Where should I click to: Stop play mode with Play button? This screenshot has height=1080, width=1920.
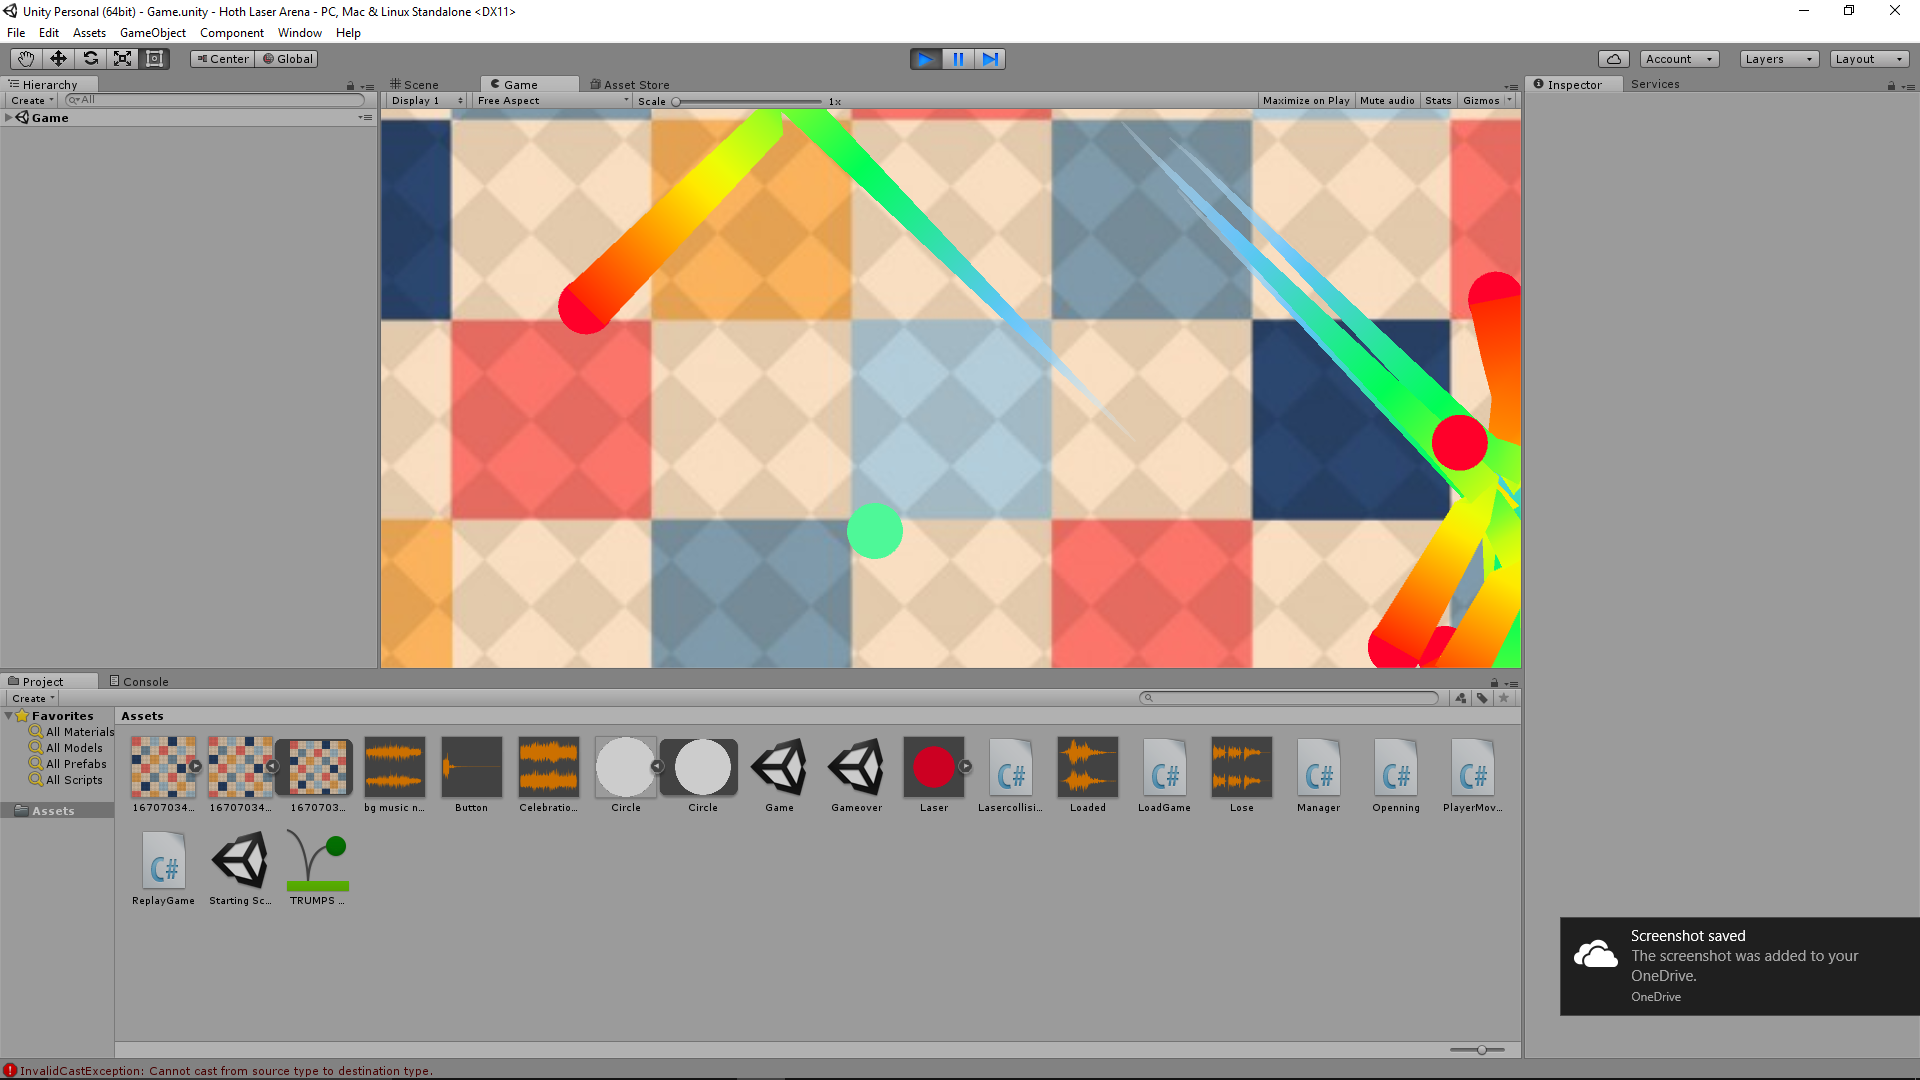click(925, 59)
